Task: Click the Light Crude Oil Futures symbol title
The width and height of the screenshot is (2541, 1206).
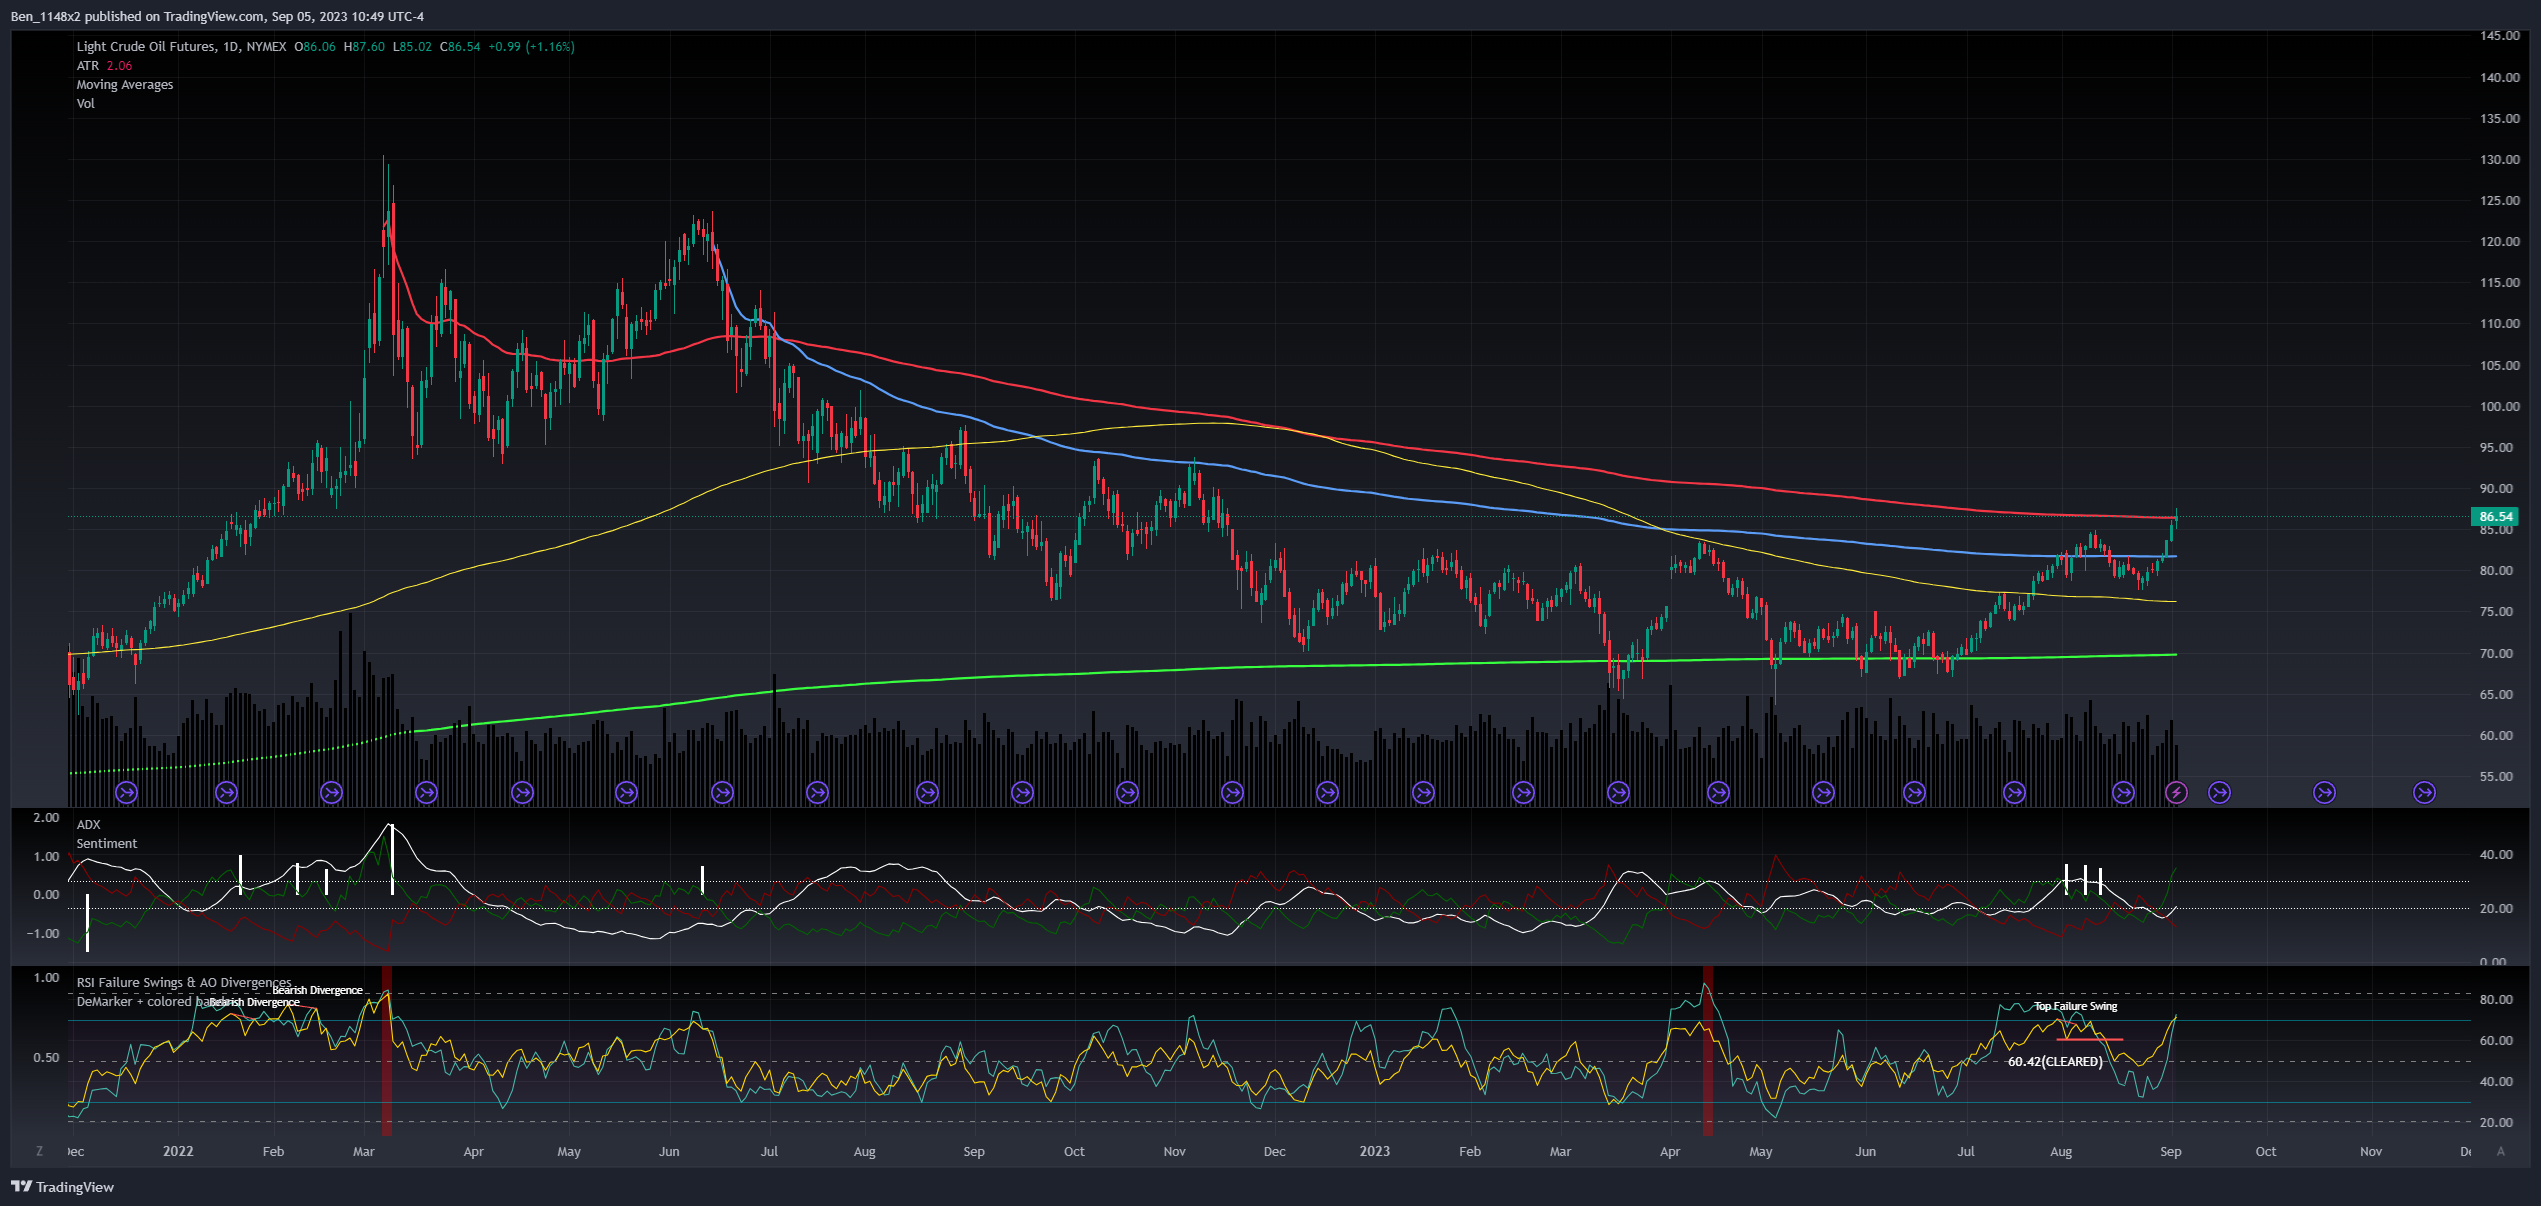Action: pos(181,47)
